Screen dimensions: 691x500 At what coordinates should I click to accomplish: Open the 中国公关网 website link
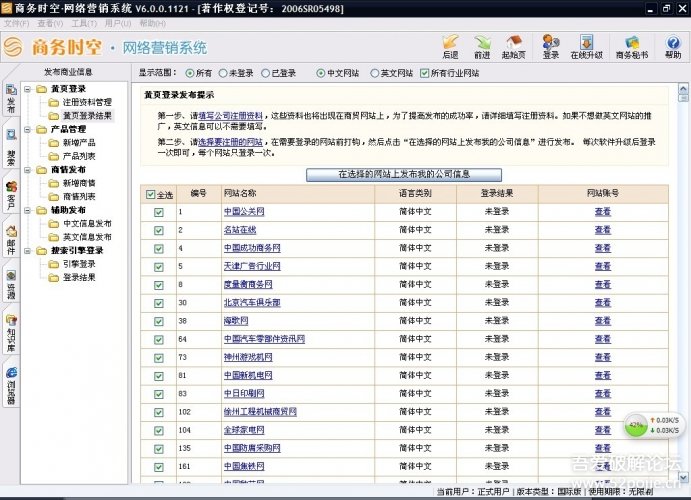click(x=244, y=212)
